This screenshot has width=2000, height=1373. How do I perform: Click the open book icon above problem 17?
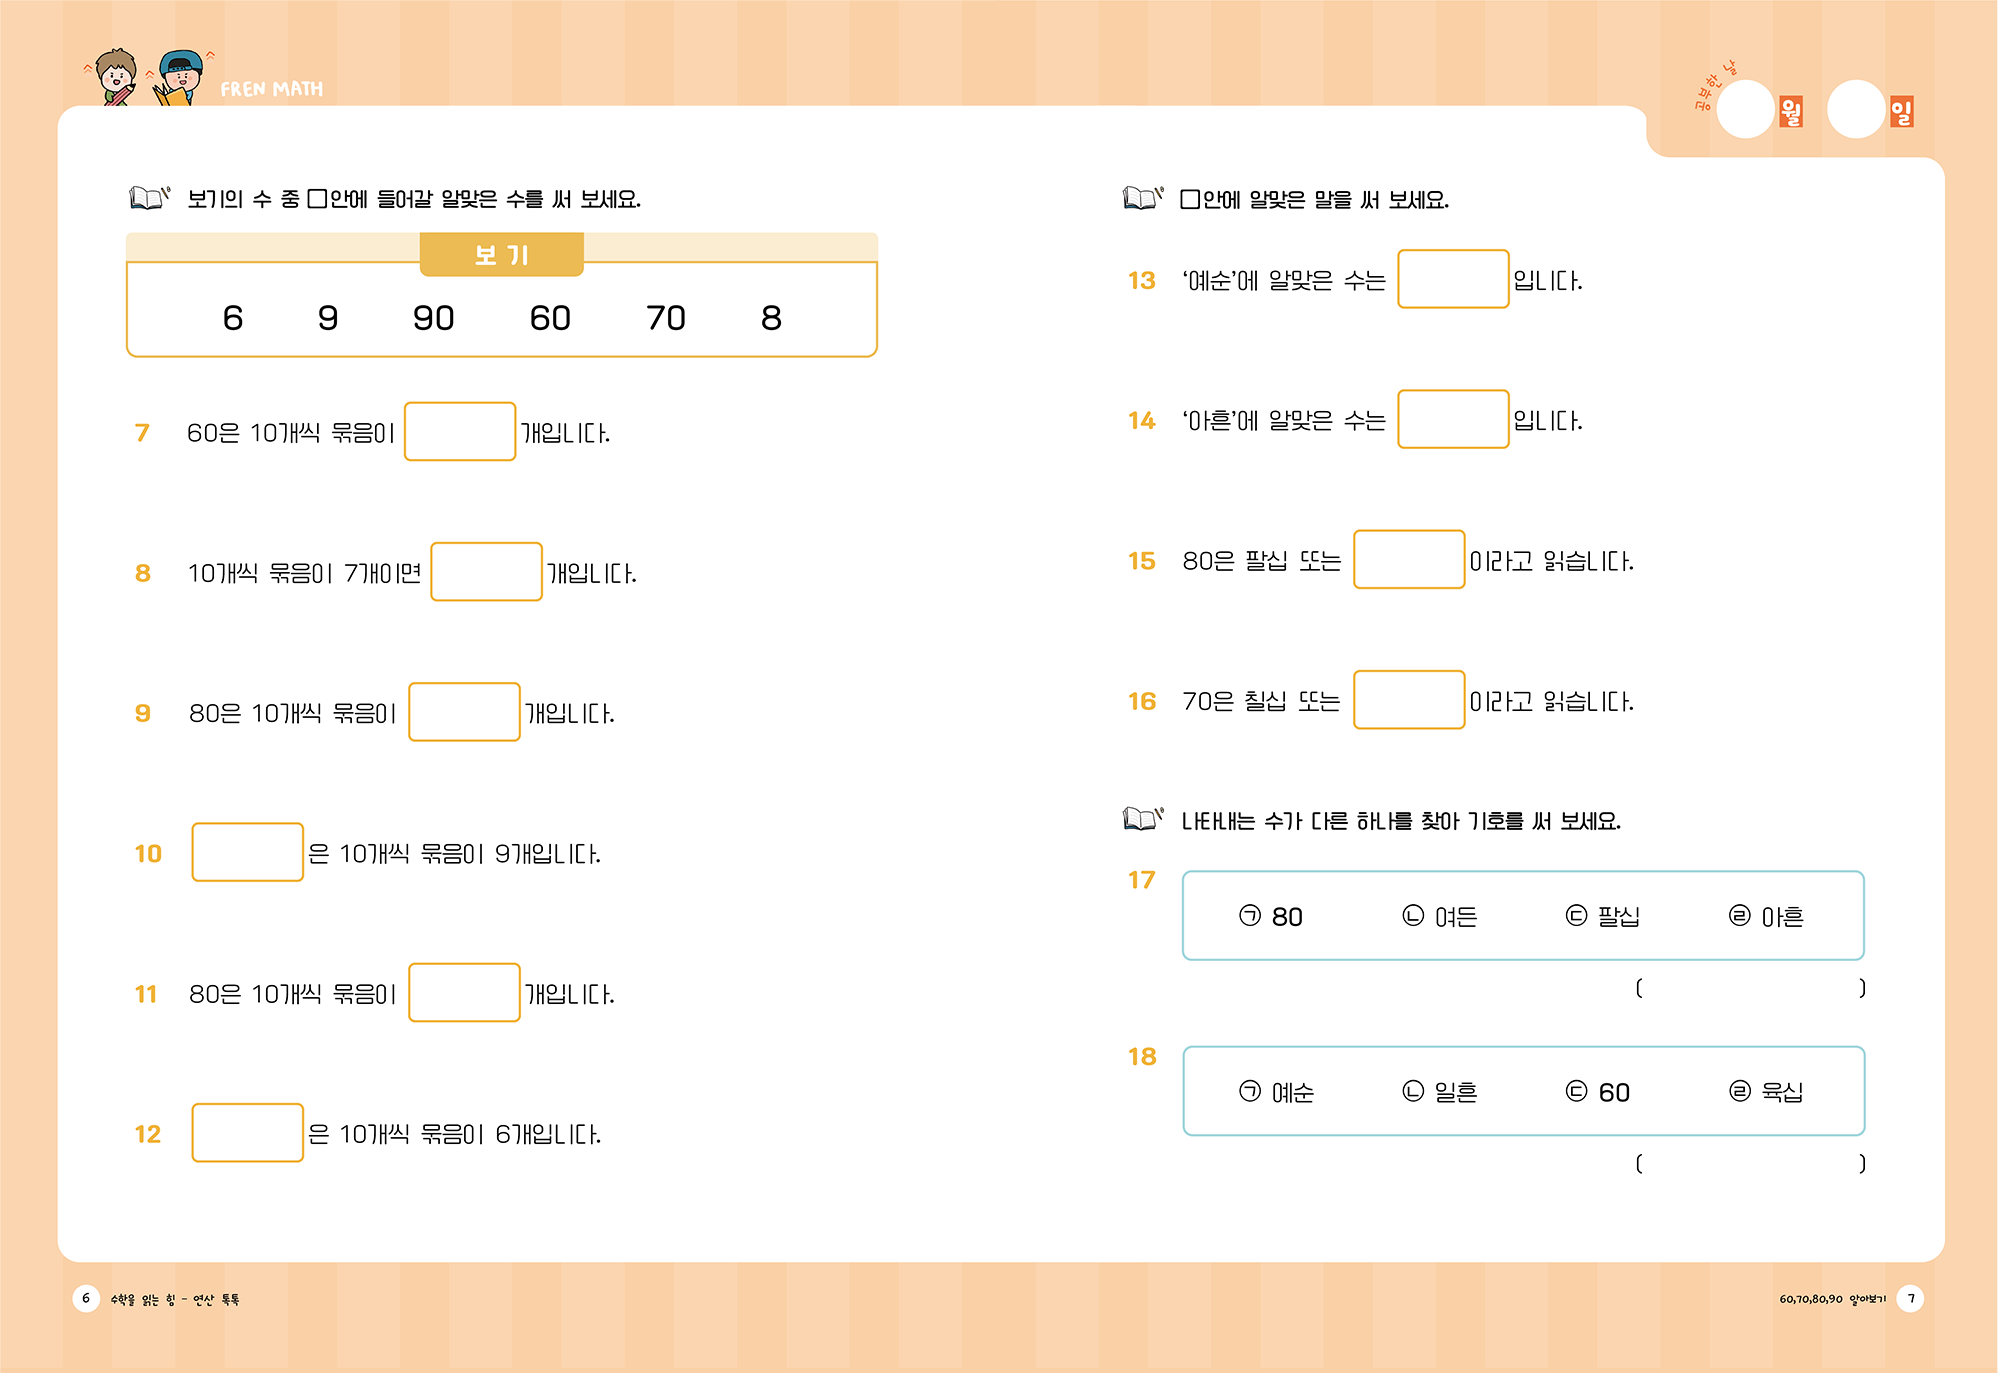tap(1143, 819)
